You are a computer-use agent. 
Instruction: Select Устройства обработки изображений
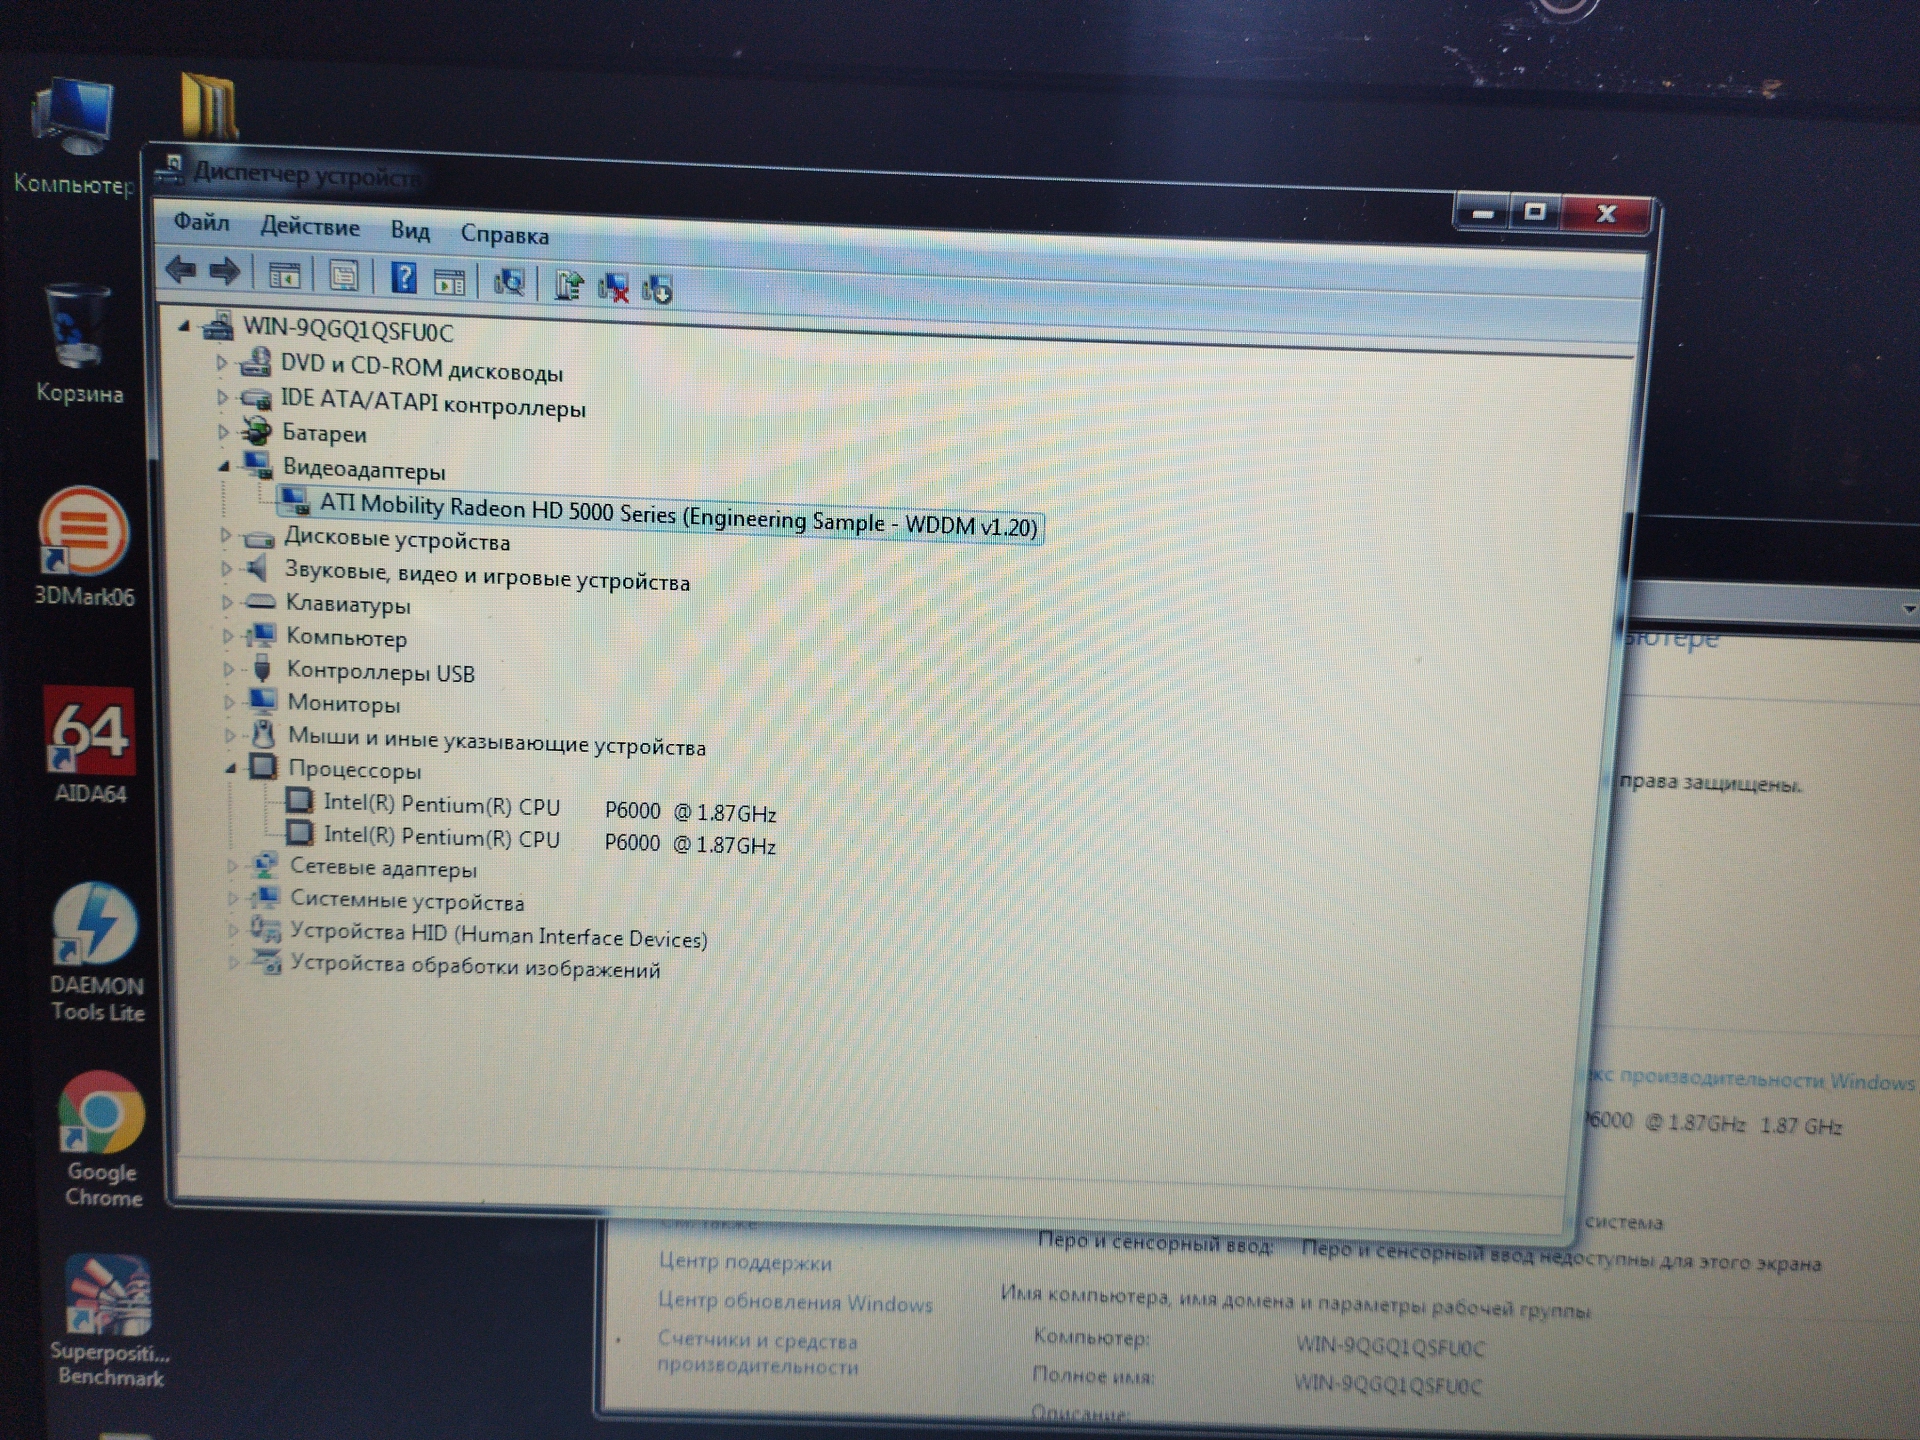pyautogui.click(x=475, y=967)
